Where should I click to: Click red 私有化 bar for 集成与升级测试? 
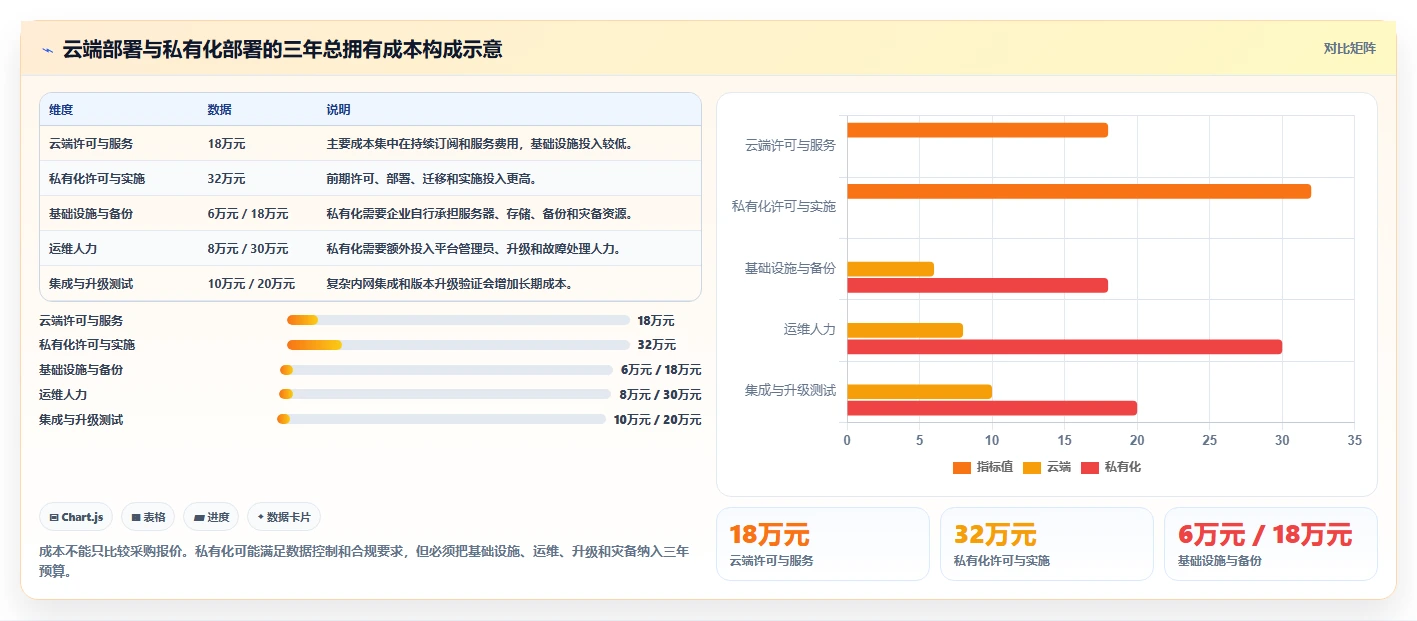coord(992,408)
